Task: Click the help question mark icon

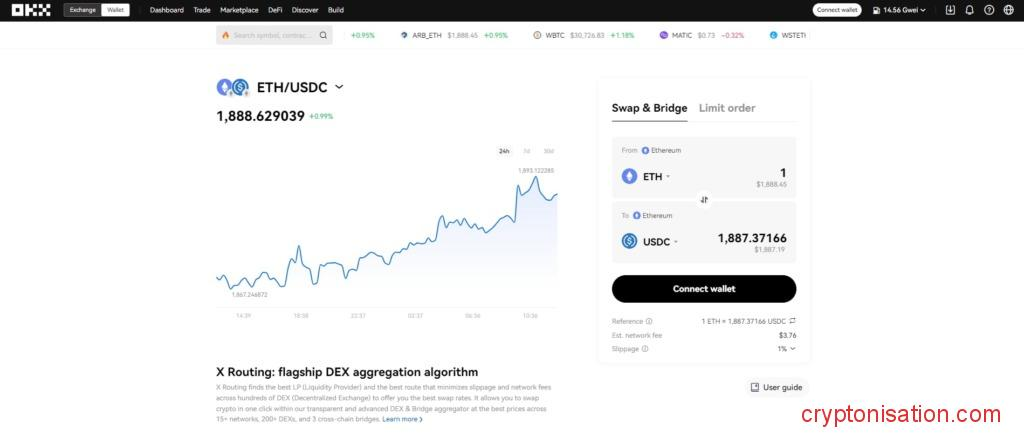Action: (989, 10)
